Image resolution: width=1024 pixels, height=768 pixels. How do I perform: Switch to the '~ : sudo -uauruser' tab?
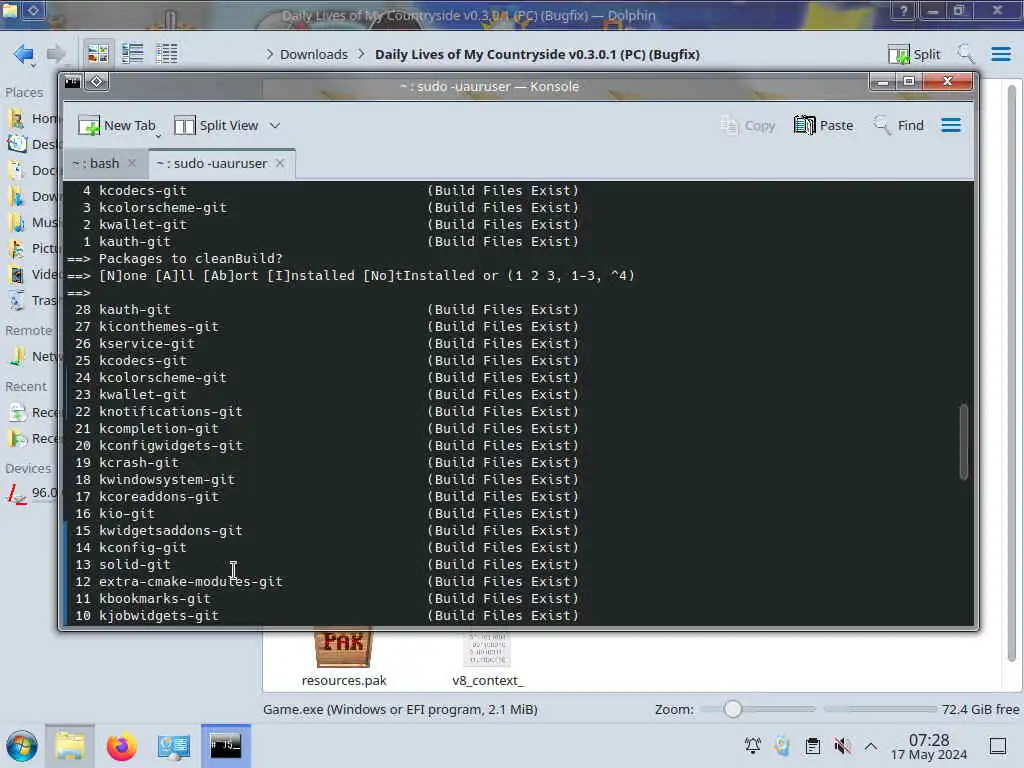pyautogui.click(x=212, y=163)
